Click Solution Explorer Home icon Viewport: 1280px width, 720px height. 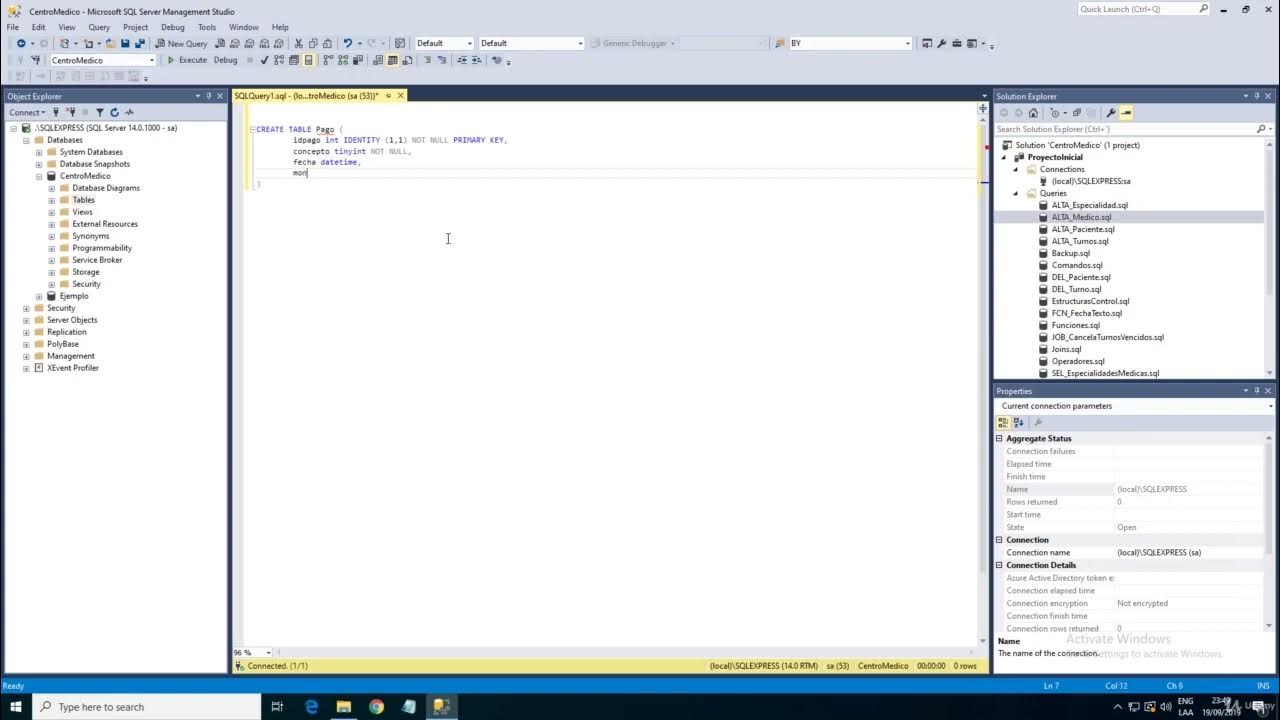click(x=1033, y=113)
